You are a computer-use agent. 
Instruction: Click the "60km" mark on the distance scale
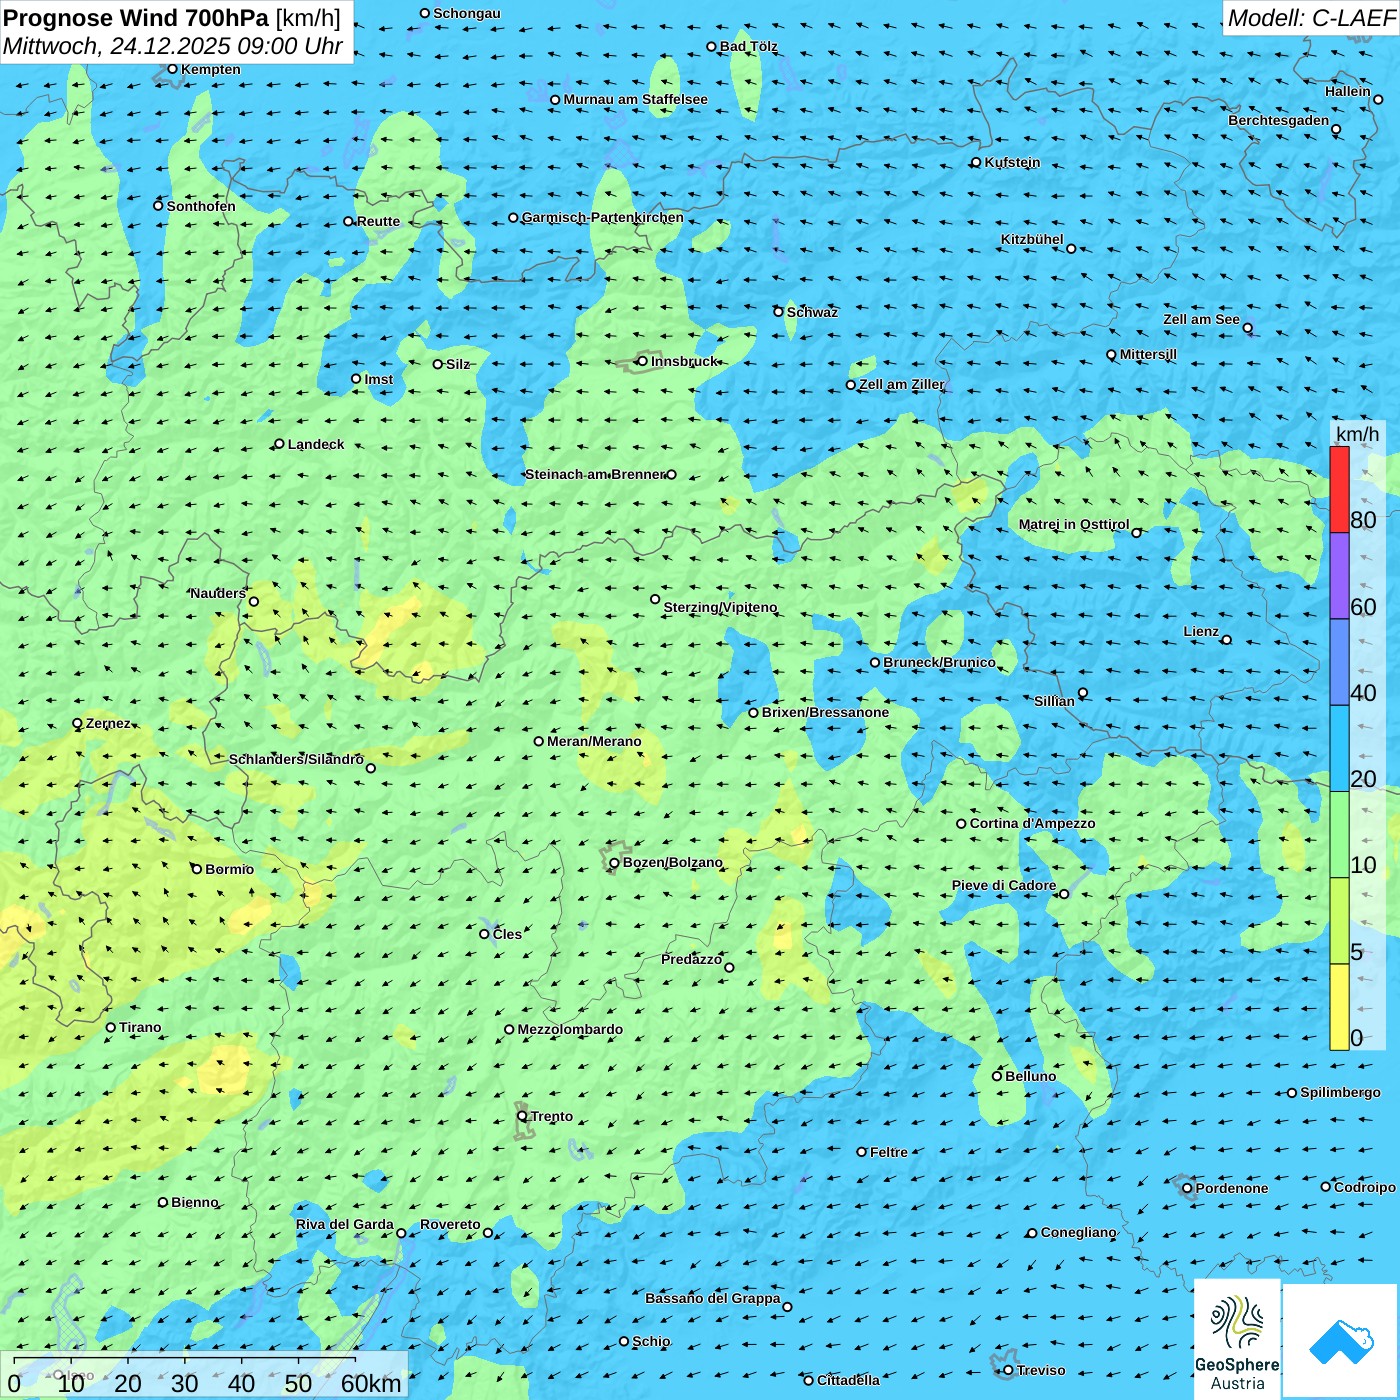click(x=371, y=1383)
